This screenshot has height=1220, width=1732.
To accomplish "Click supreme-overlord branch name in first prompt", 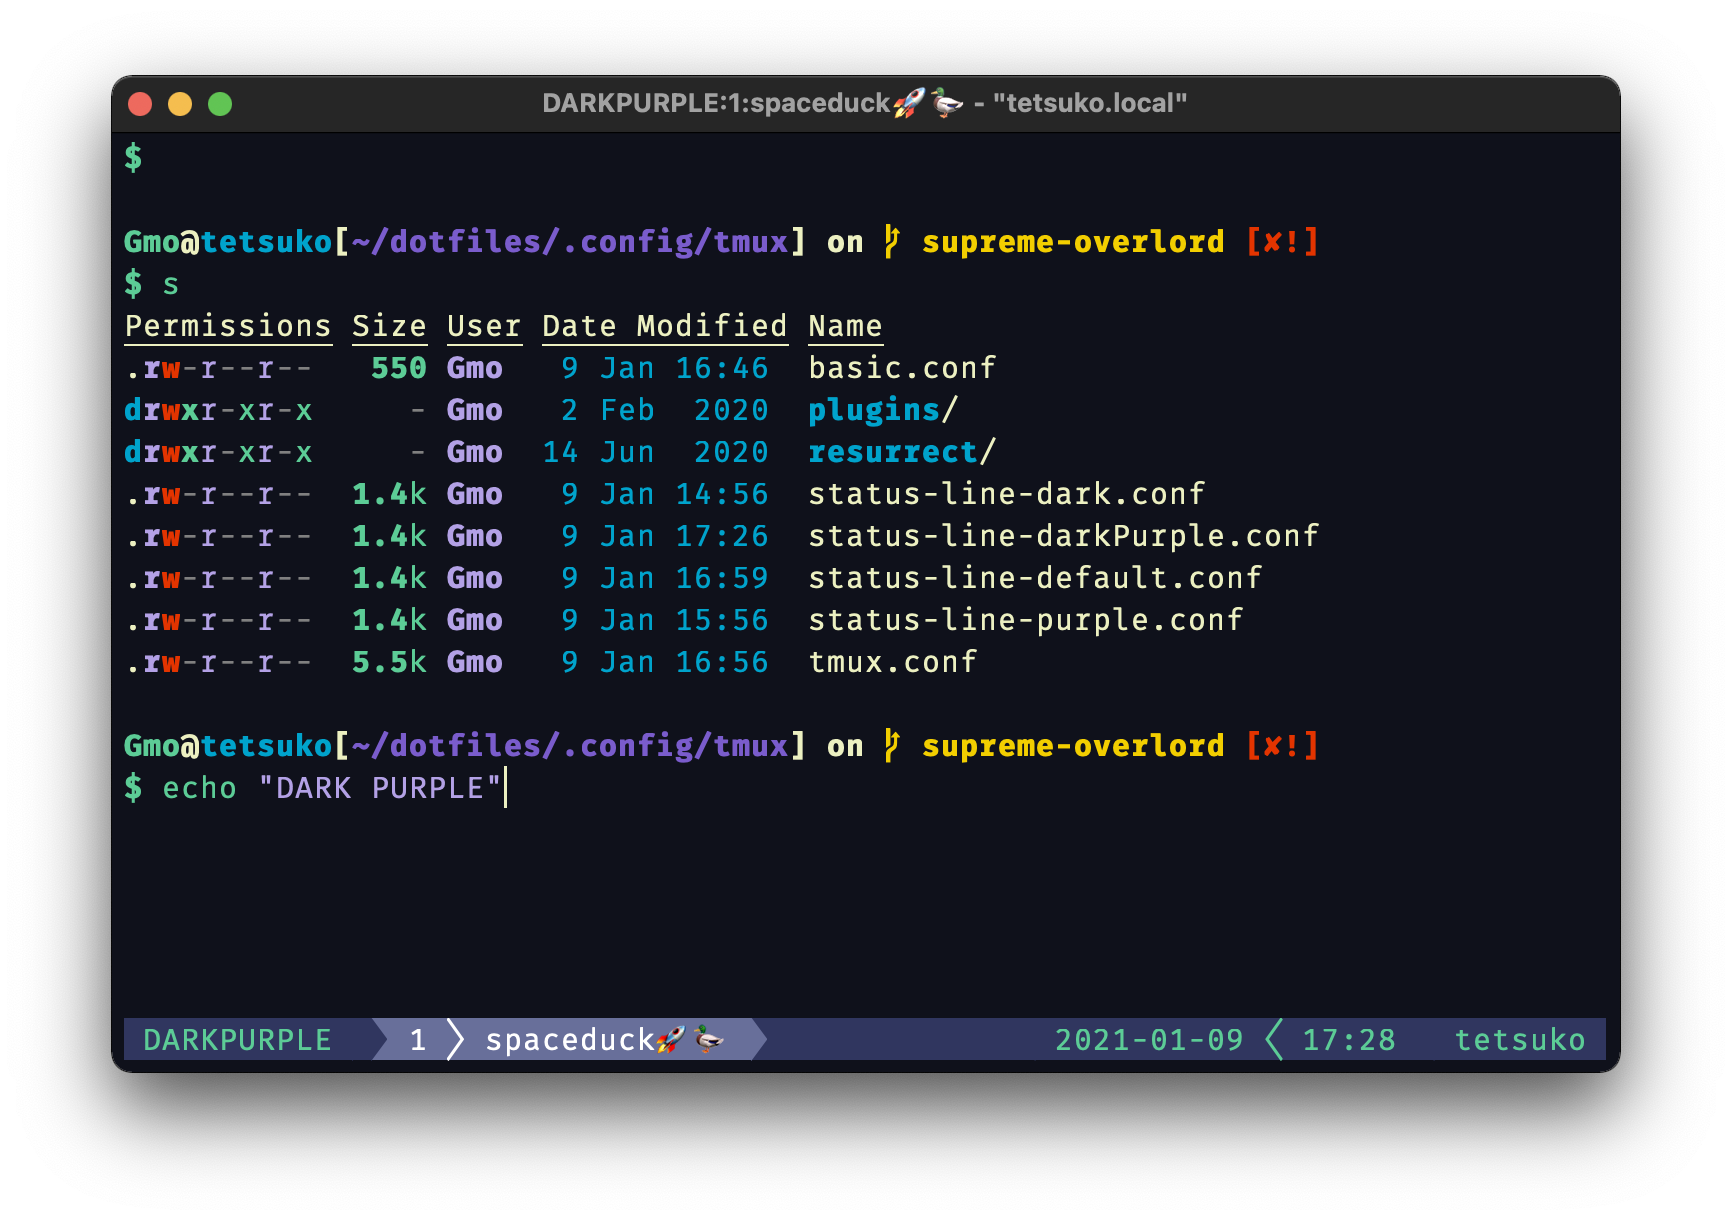I will 1072,242.
